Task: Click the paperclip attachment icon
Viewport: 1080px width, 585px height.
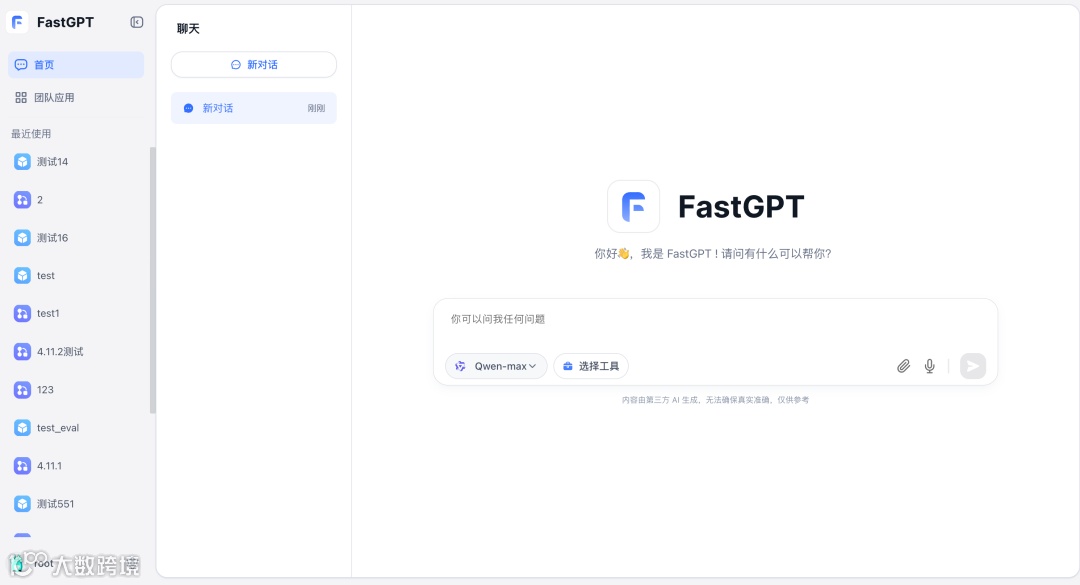Action: 903,366
